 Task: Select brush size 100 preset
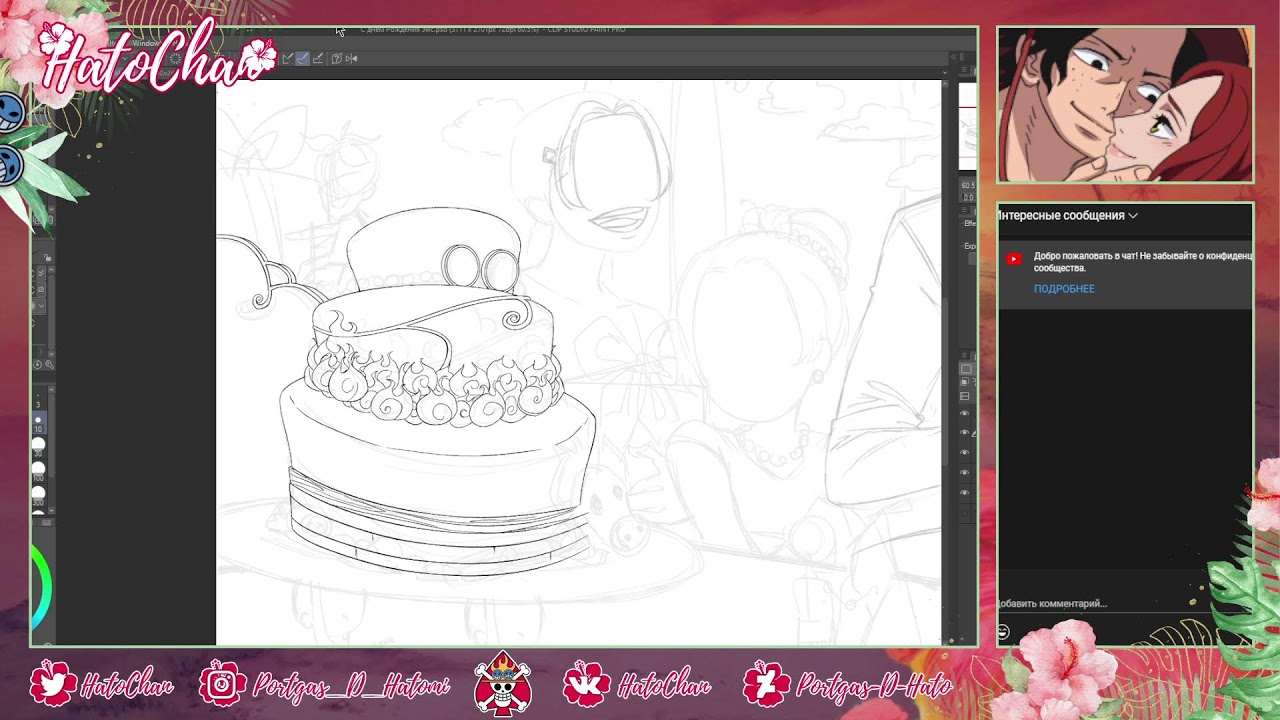38,472
